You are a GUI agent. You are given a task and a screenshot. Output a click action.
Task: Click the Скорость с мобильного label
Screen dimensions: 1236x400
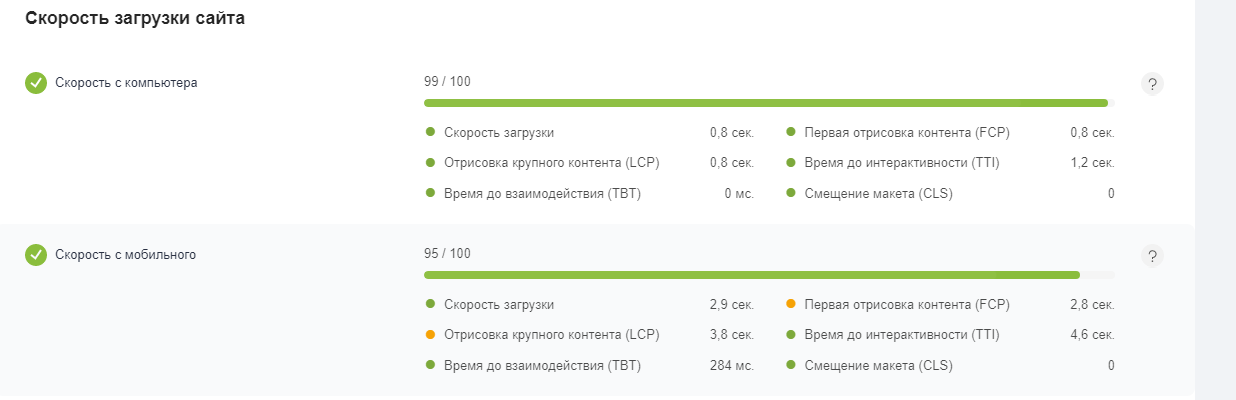pyautogui.click(x=125, y=255)
